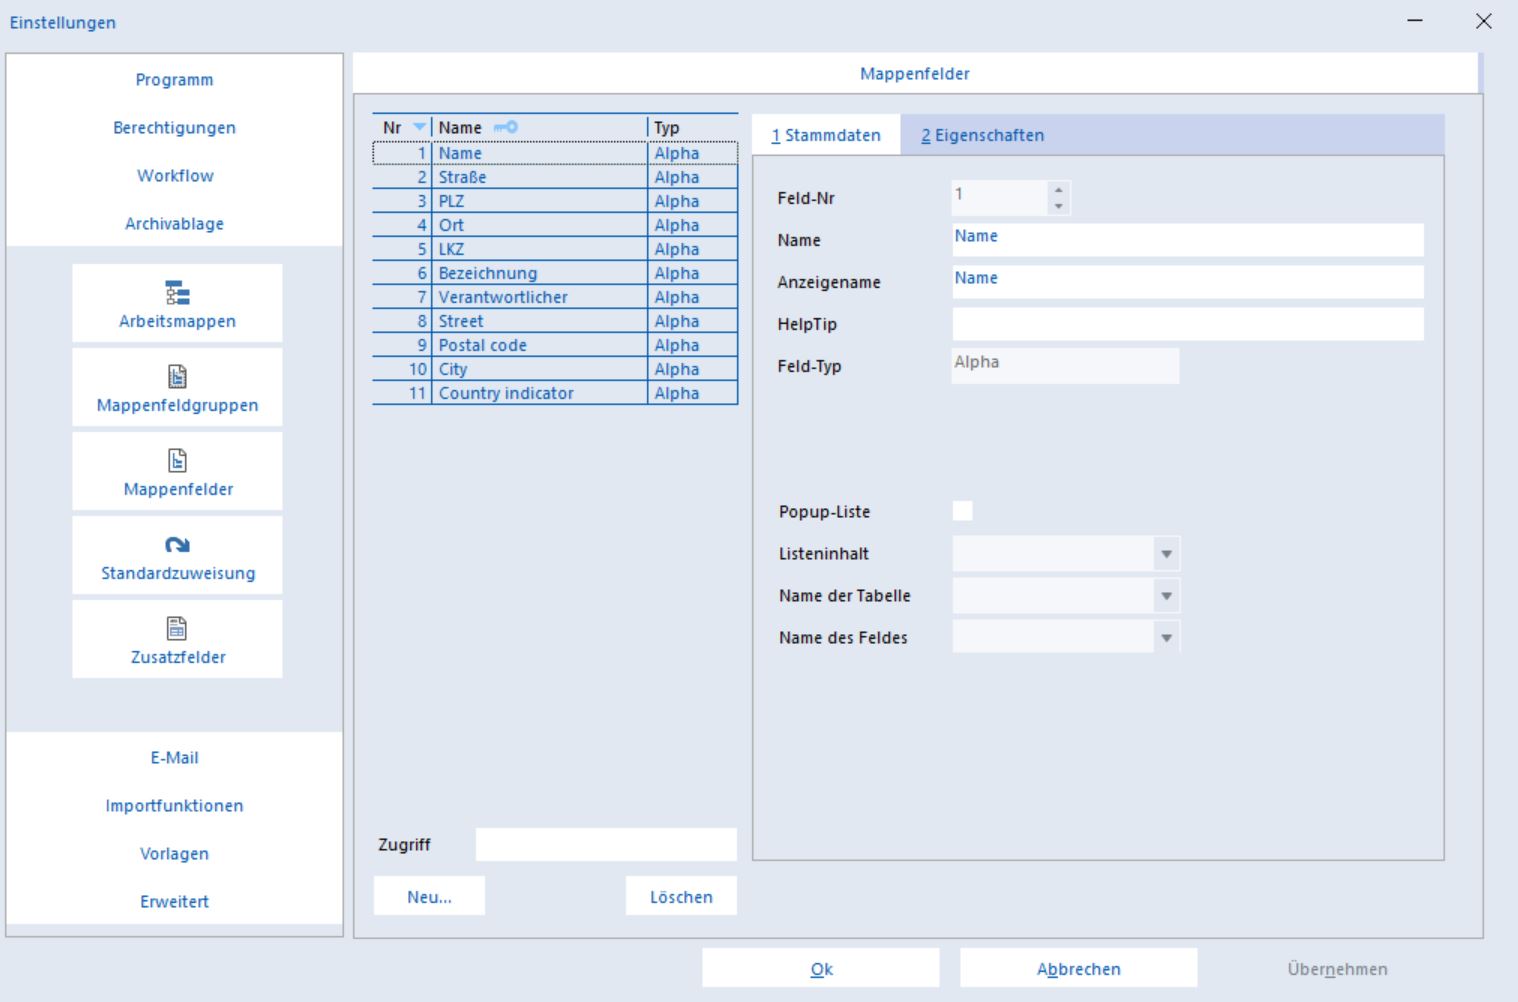Expand the Name des Feldes dropdown
This screenshot has height=1002, width=1518.
1166,638
